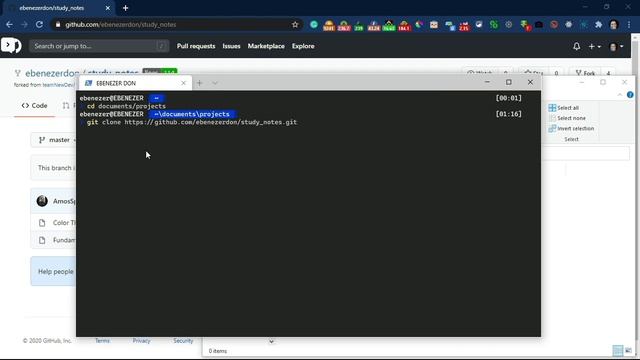
Task: Open Marketplace in GitHub header
Action: 266,46
